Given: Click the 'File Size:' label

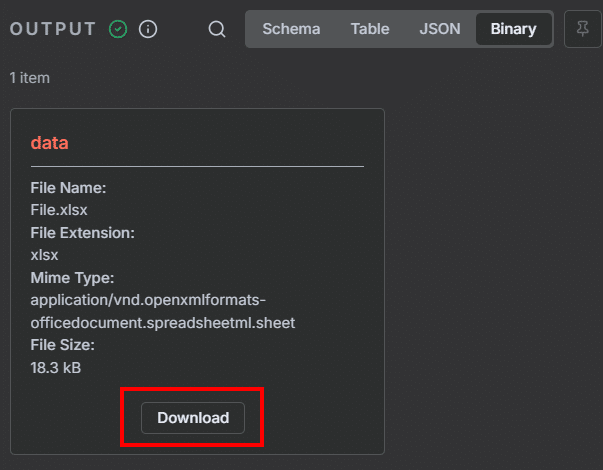Looking at the screenshot, I should 62,345.
